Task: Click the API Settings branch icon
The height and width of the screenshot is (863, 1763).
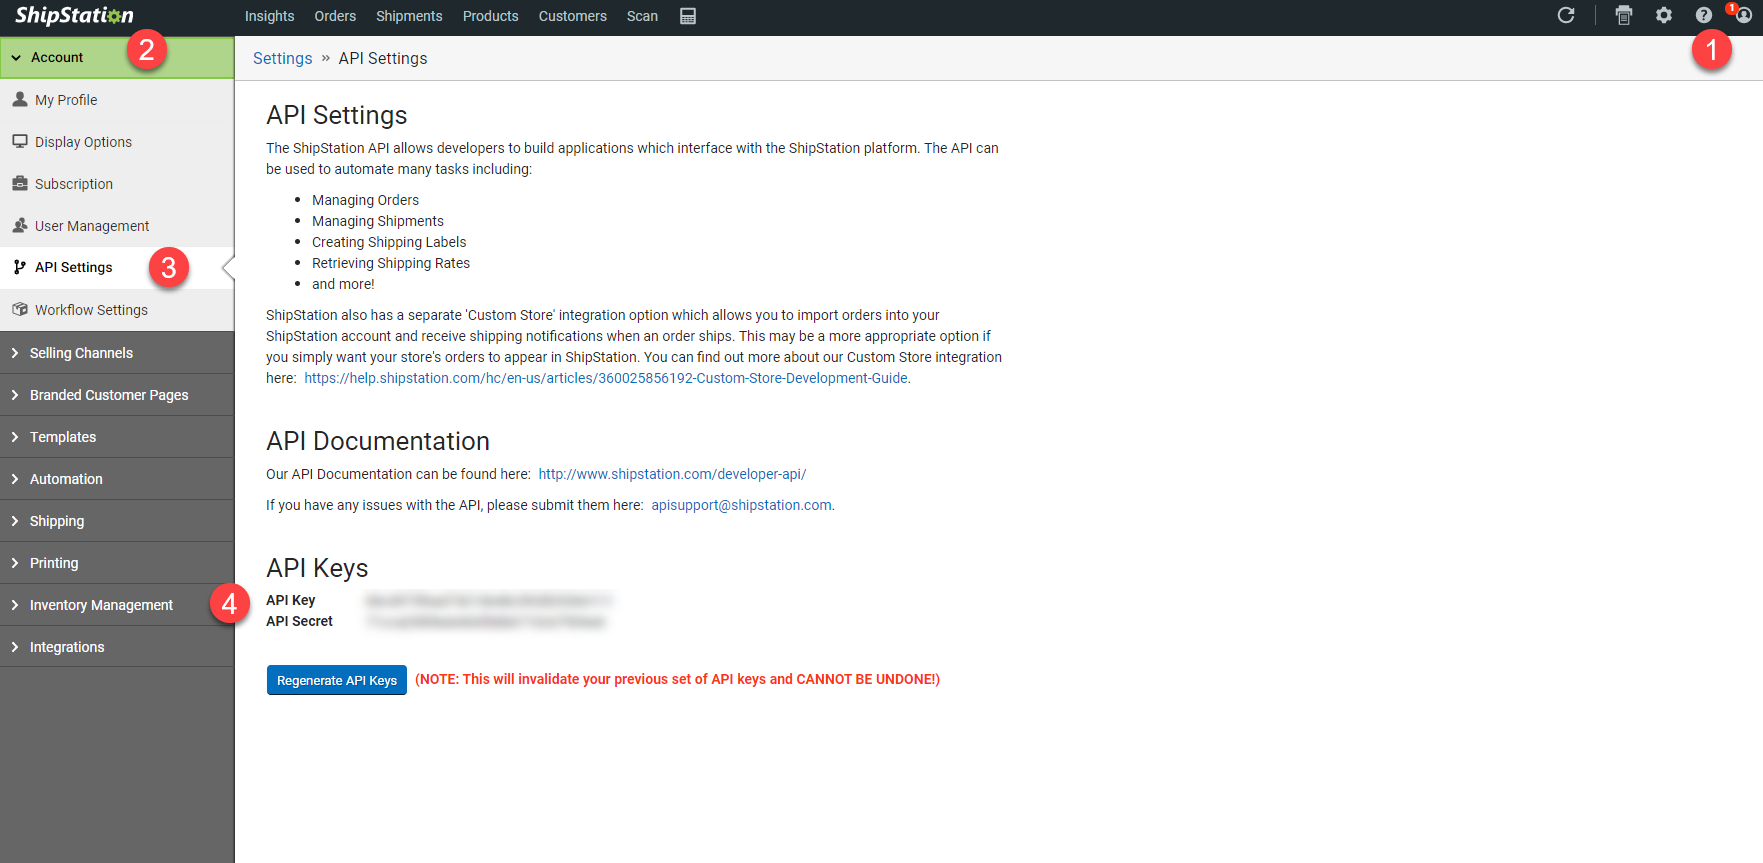Action: [19, 267]
